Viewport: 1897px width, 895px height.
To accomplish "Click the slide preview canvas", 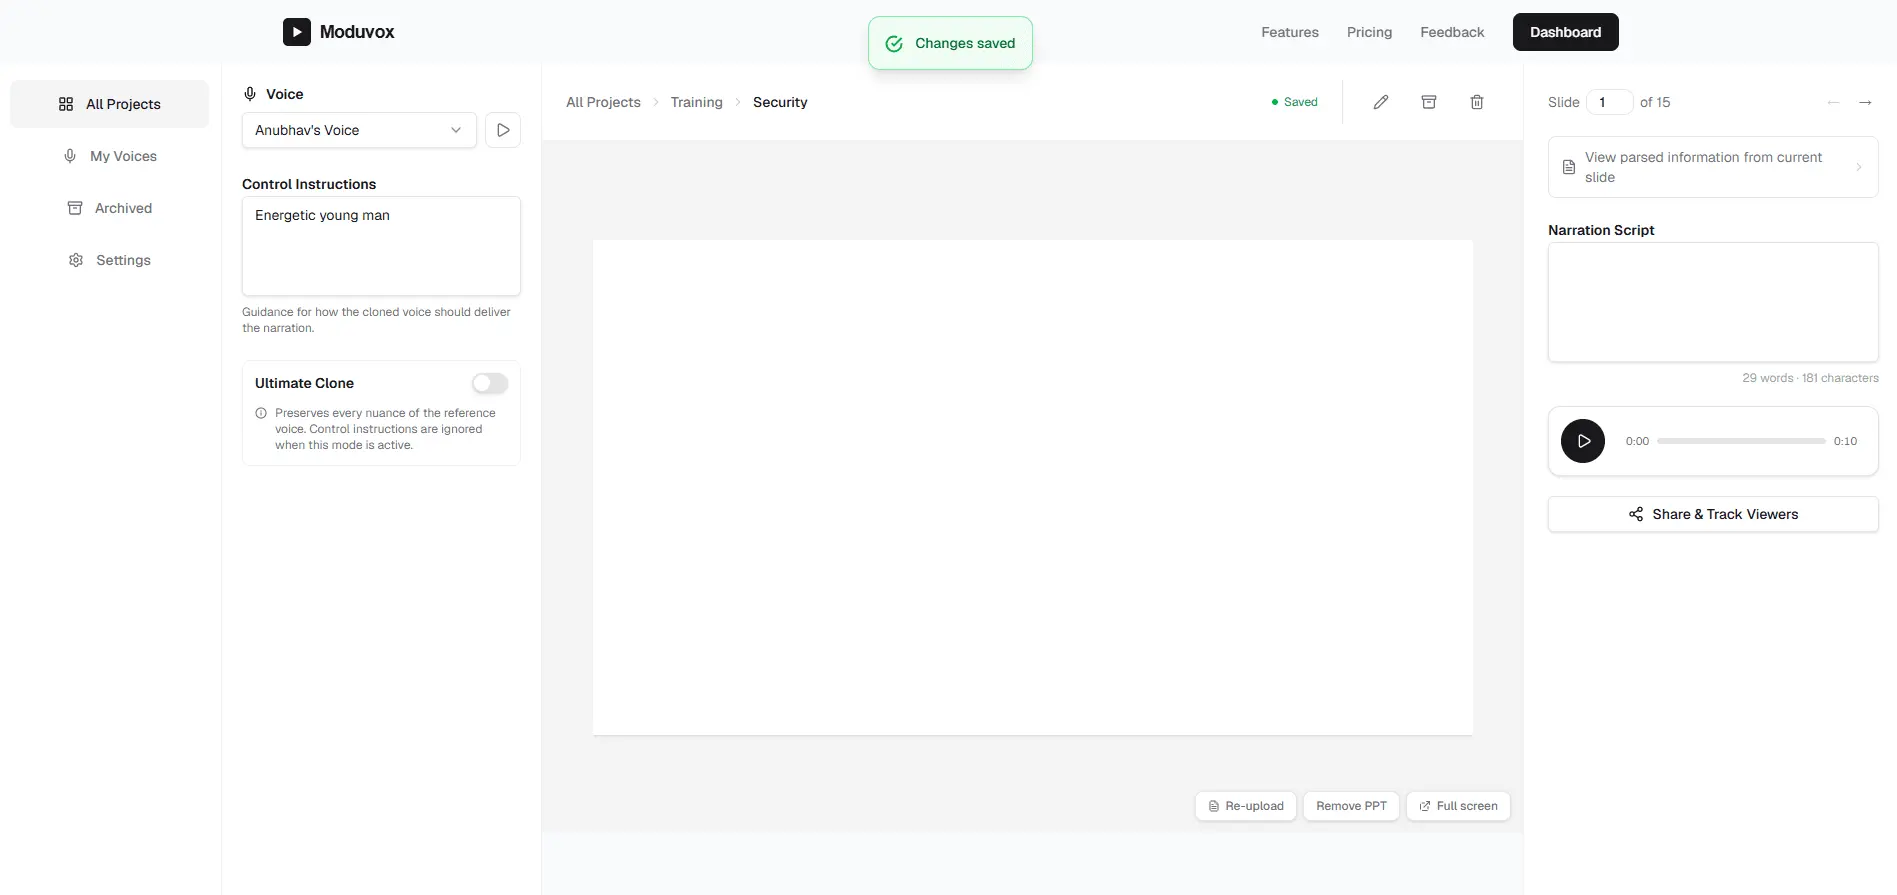I will (x=1033, y=487).
